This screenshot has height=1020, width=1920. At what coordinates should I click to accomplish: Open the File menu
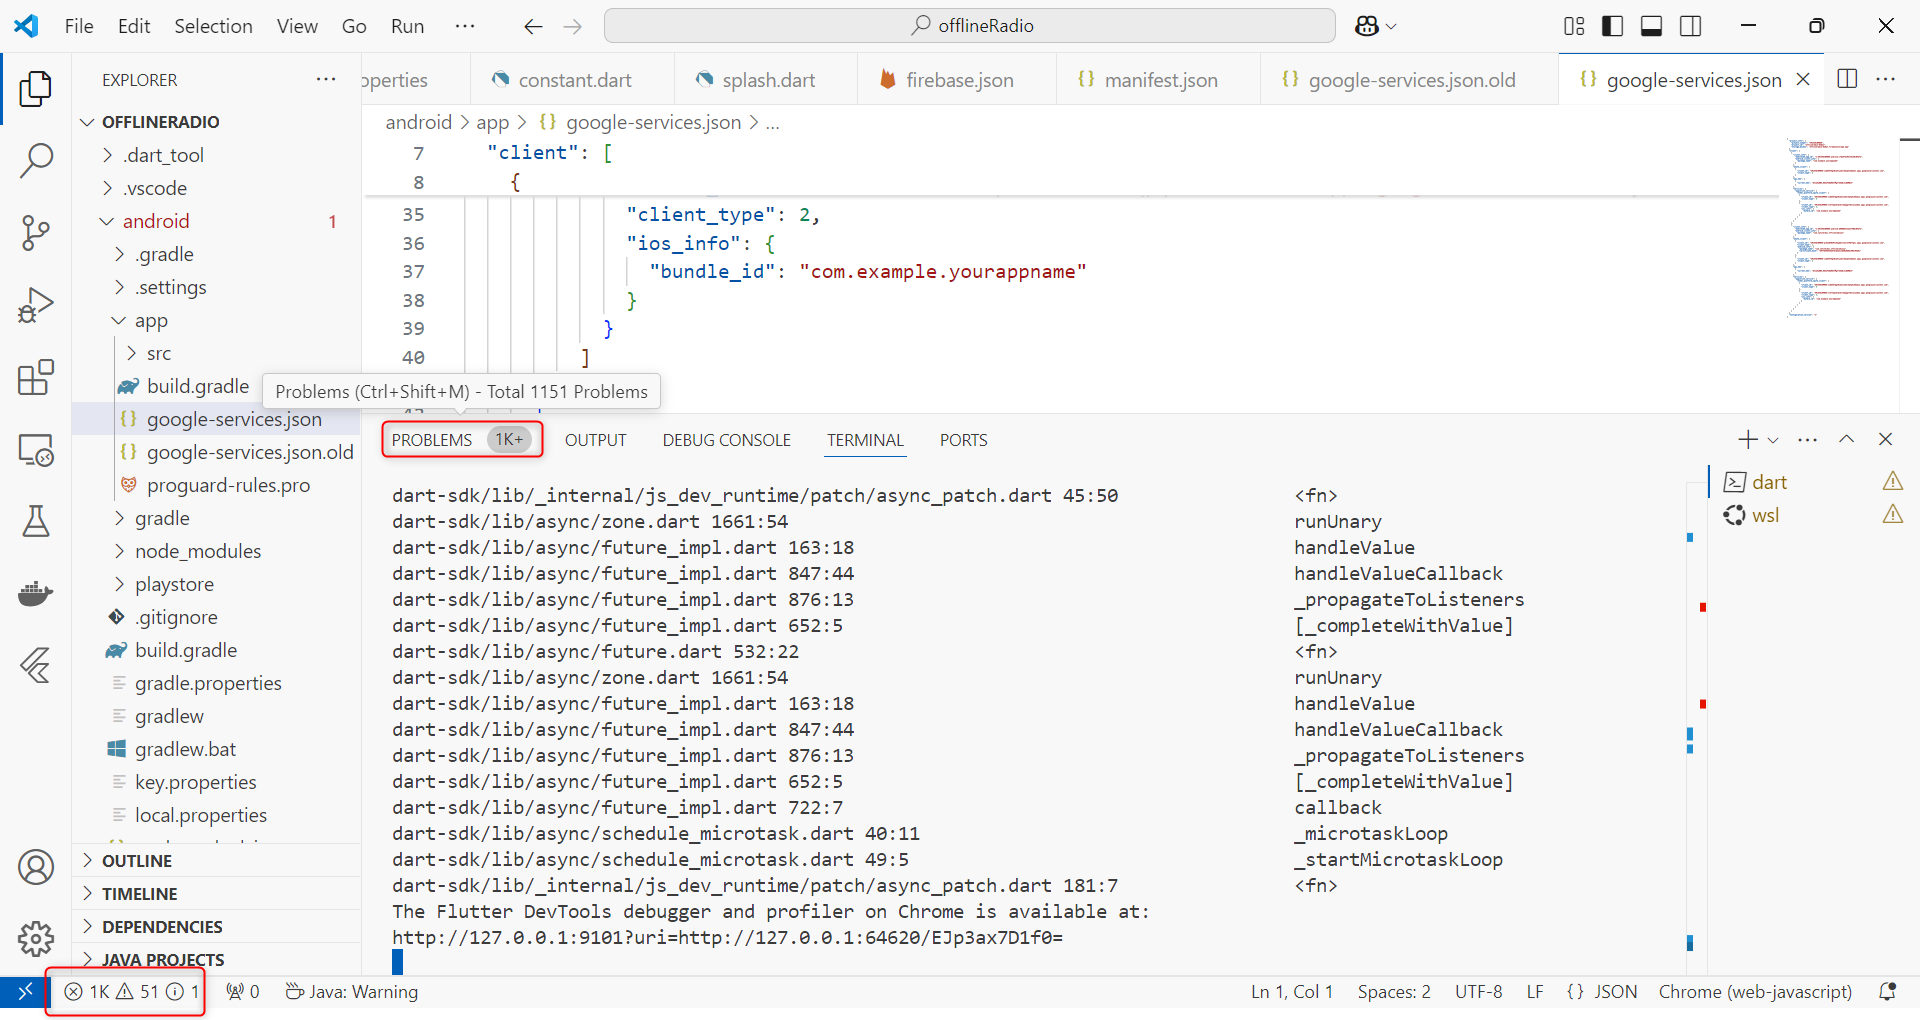pos(79,26)
